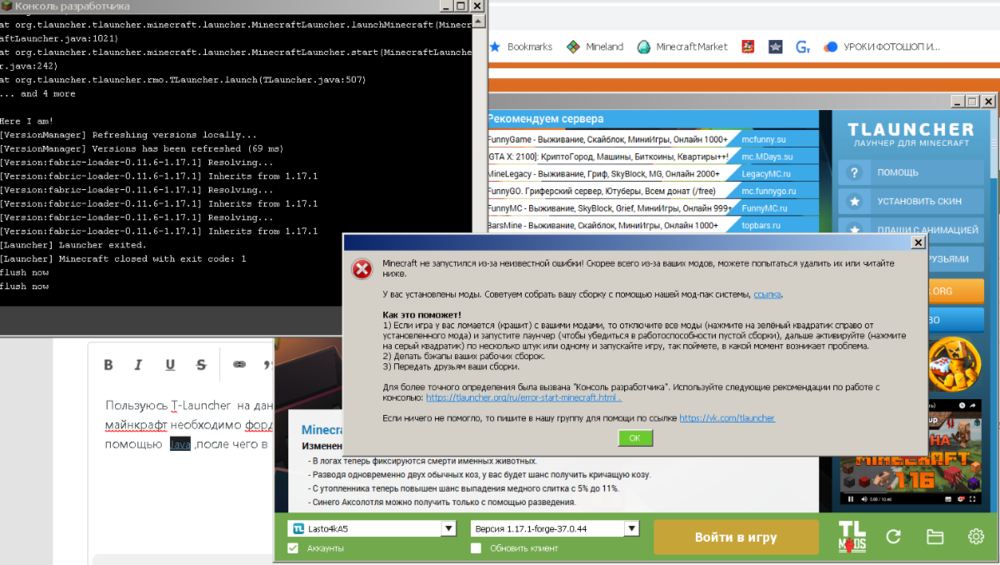Expand the Lasto4kA5 account dropdown
1000x565 pixels.
pos(449,529)
